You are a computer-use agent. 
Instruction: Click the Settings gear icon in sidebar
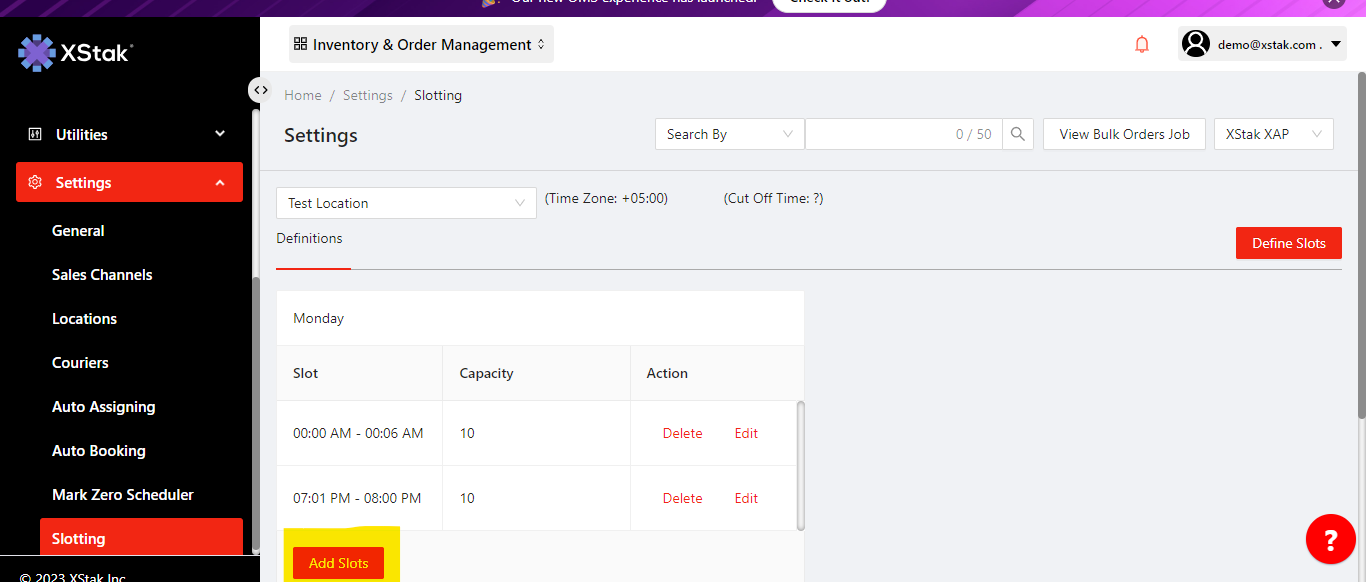click(x=35, y=182)
